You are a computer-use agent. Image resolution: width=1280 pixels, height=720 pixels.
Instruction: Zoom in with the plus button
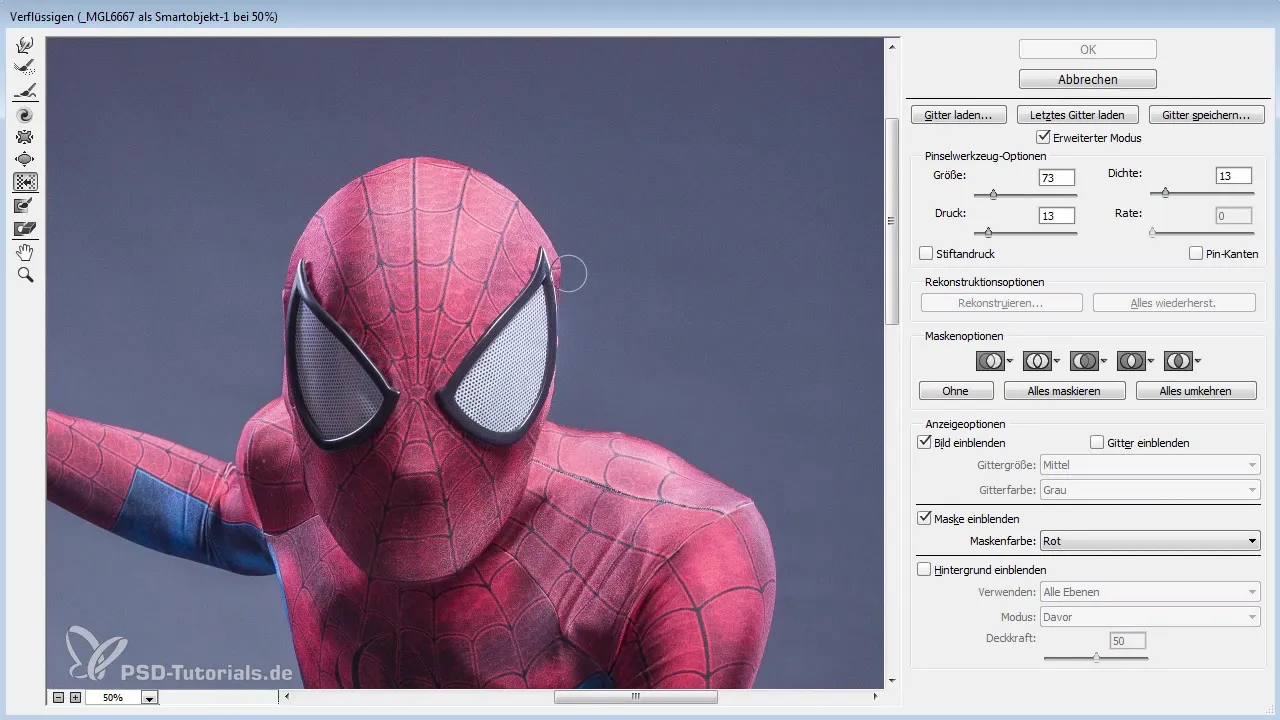[x=75, y=697]
